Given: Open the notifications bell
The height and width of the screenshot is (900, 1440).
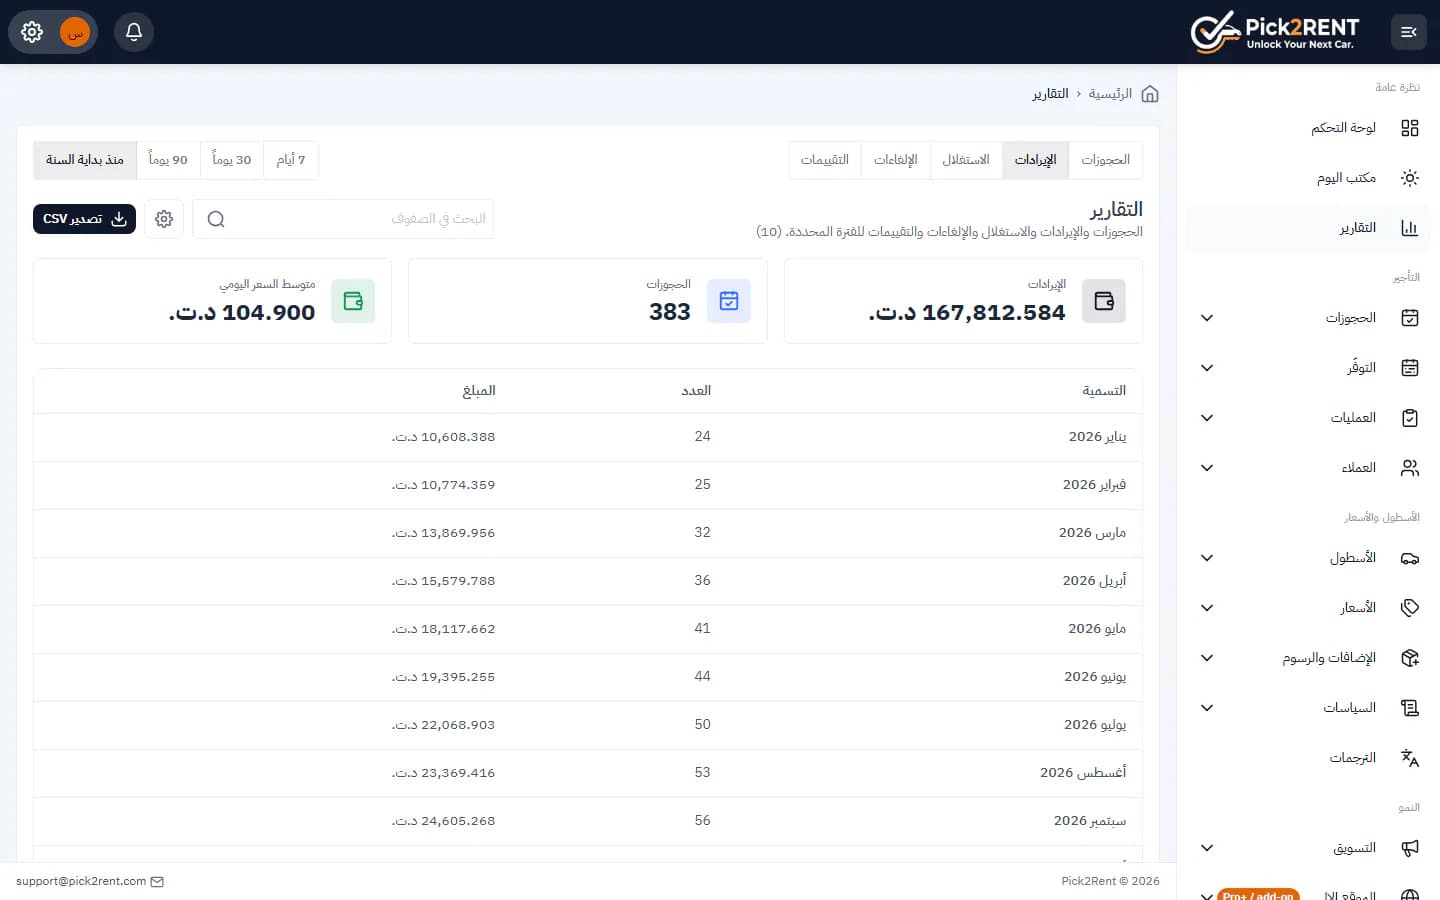Looking at the screenshot, I should click(134, 32).
